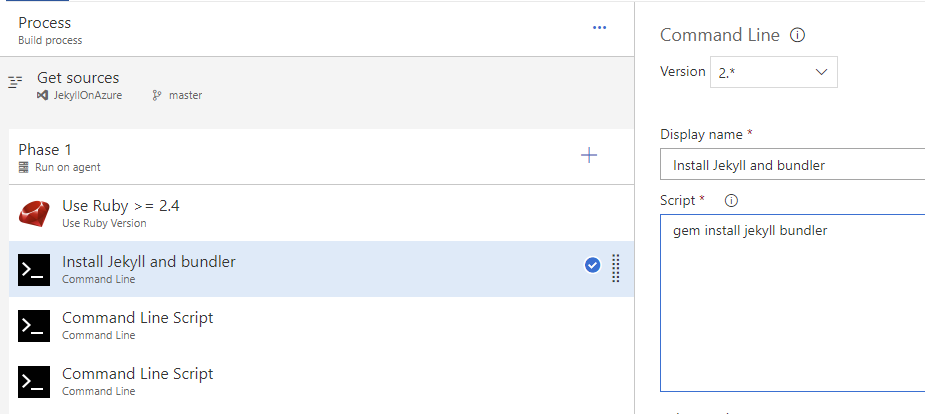
Task: Click the master branch icon
Action: click(x=156, y=95)
